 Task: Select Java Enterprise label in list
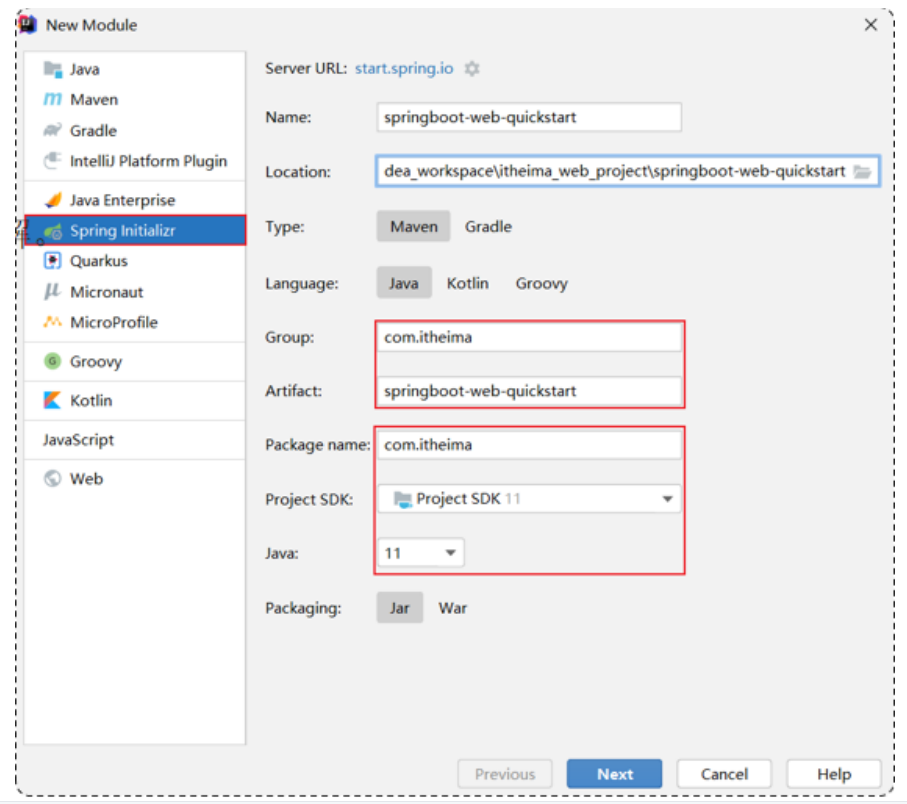[122, 200]
